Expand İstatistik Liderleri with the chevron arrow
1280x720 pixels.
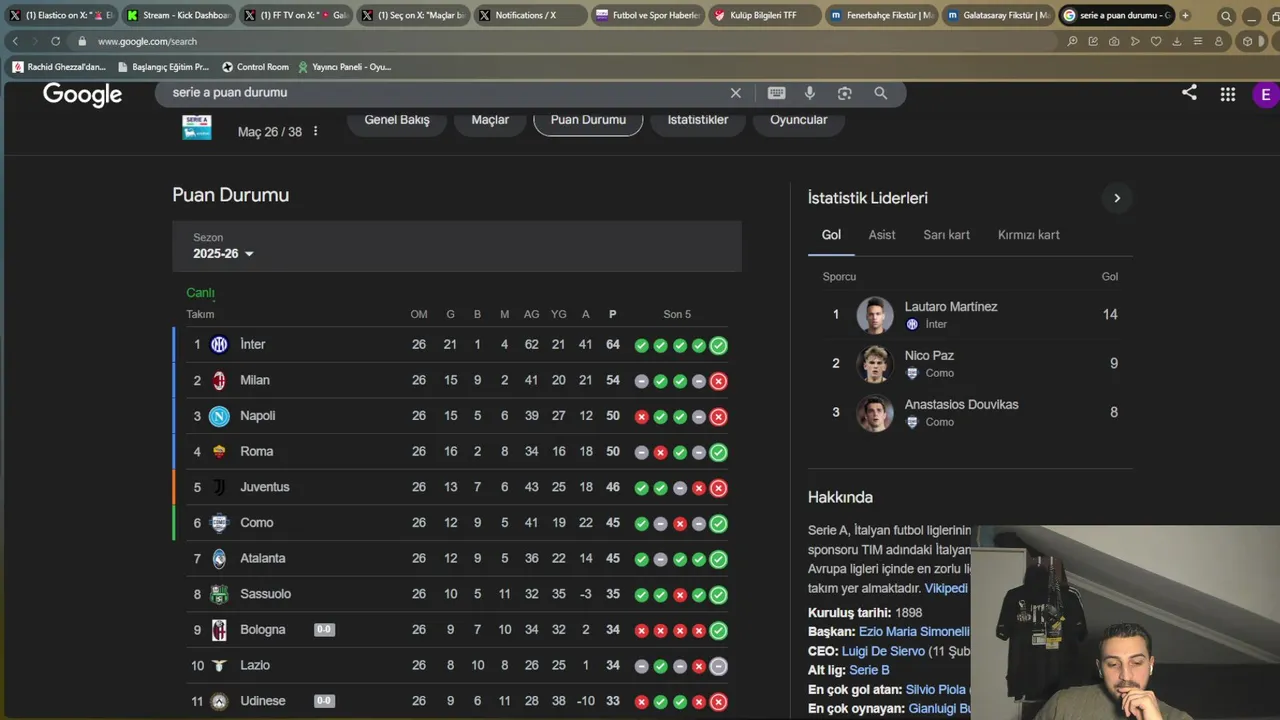pyautogui.click(x=1117, y=198)
